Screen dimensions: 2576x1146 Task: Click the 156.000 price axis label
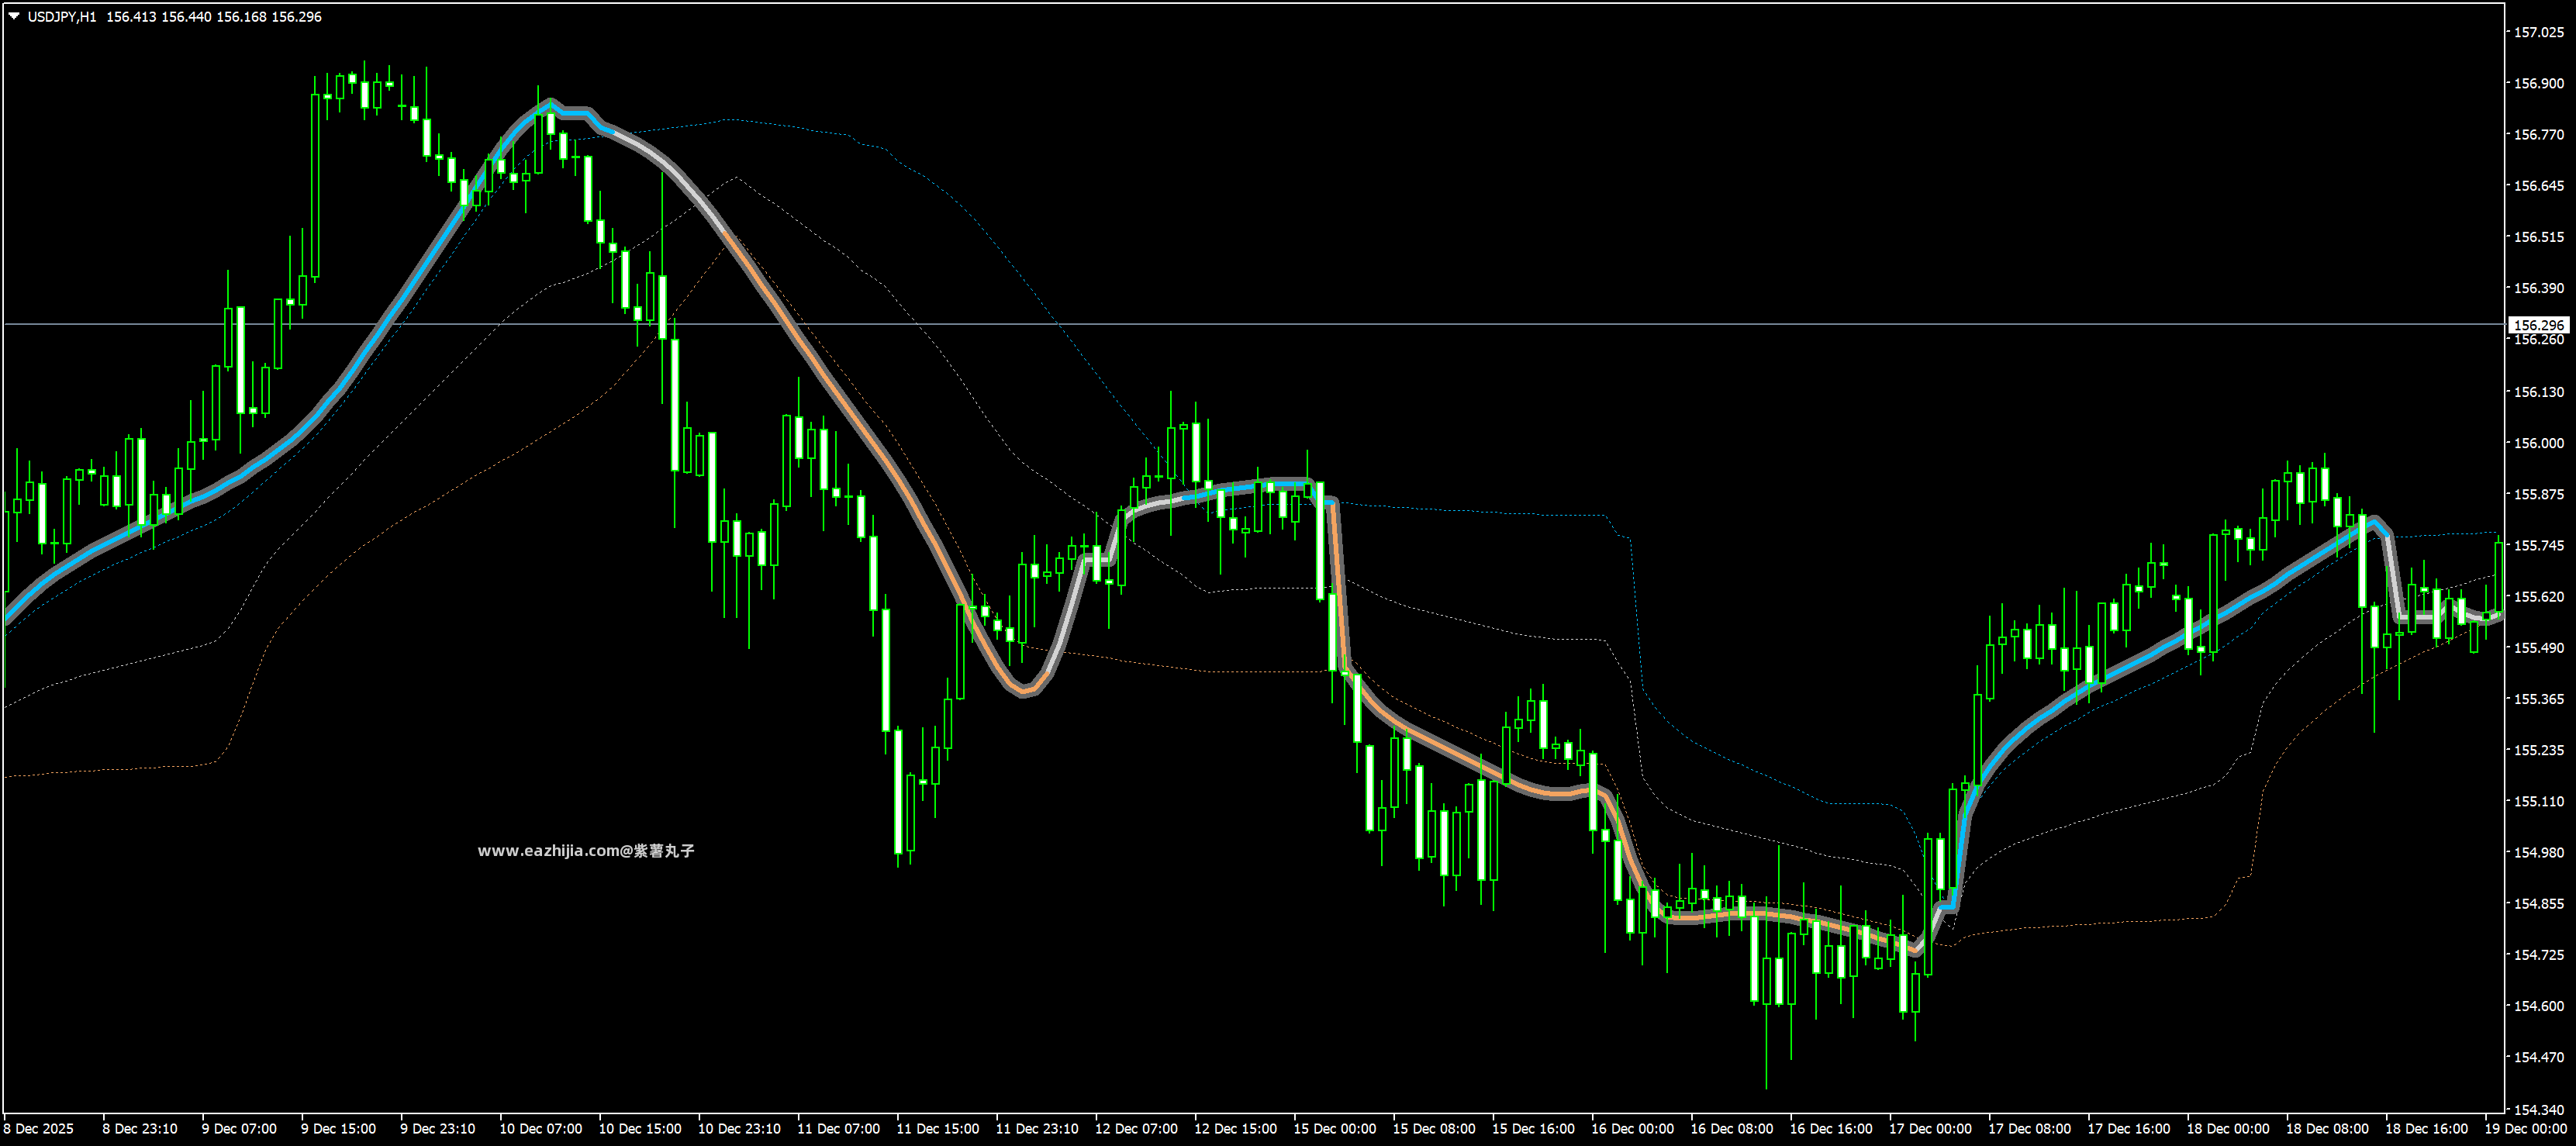click(2538, 443)
